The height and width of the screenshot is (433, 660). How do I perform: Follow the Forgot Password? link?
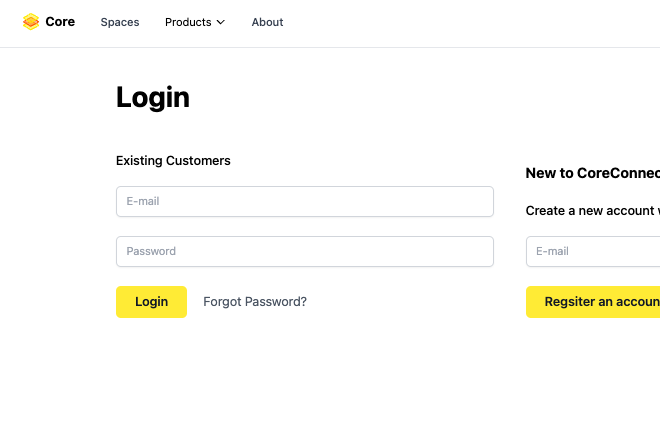[255, 301]
